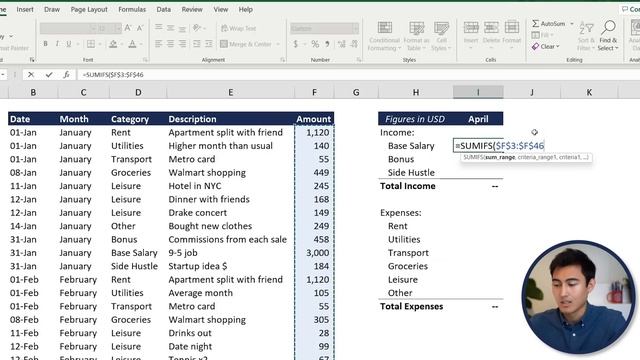Open Font settings dialog launcher
Viewport: 640px width, 360px height.
pyautogui.click(x=145, y=60)
